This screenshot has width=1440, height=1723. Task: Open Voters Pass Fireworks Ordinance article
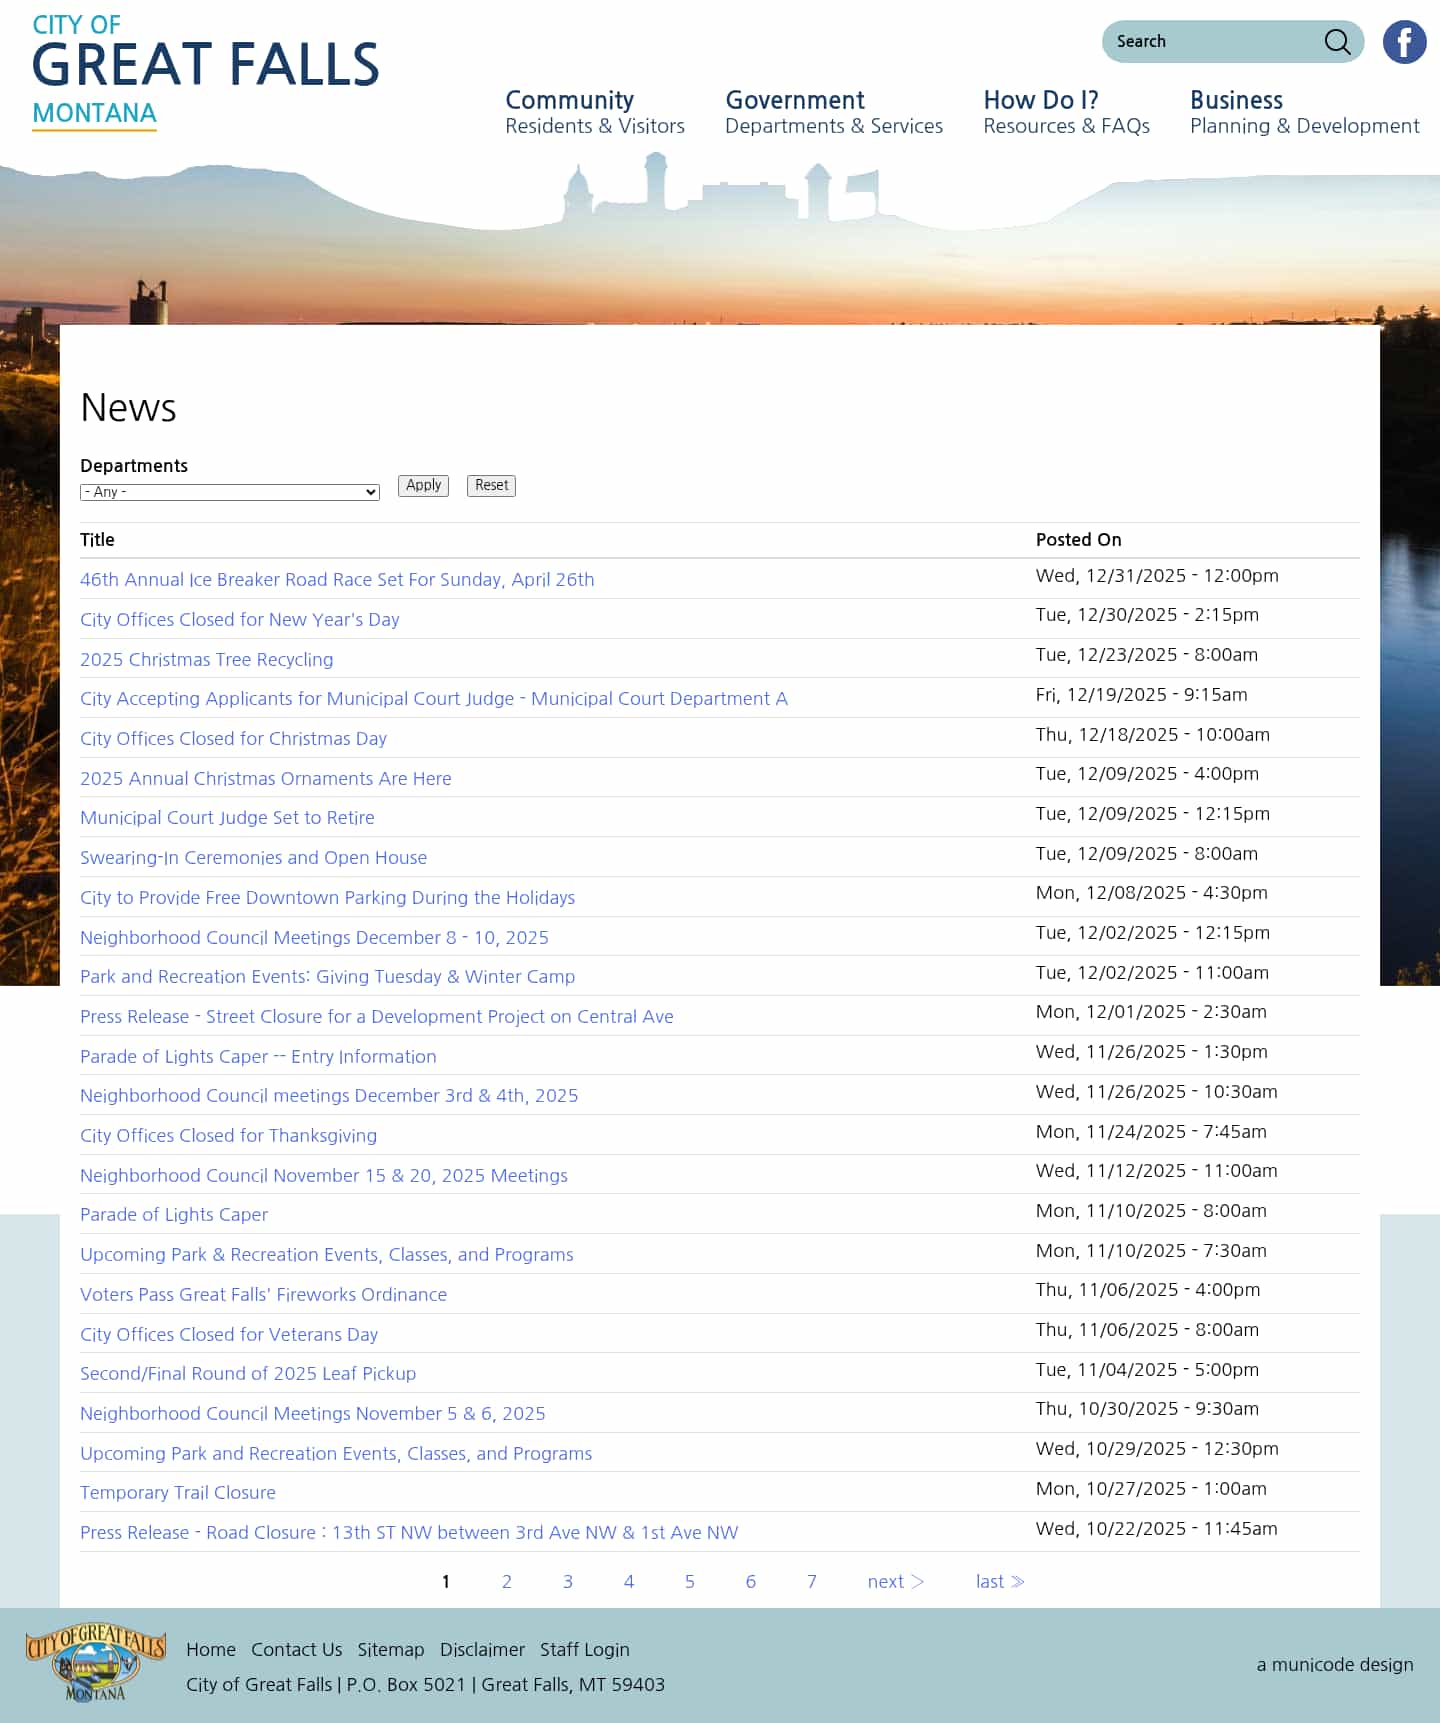[x=263, y=1294]
